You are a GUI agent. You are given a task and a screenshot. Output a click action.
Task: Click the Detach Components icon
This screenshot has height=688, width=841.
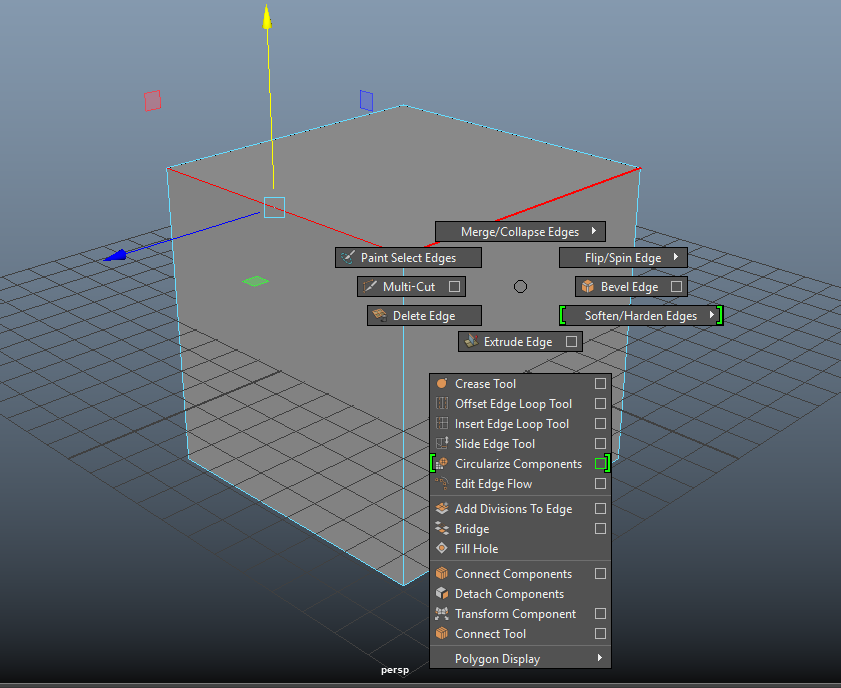(442, 593)
